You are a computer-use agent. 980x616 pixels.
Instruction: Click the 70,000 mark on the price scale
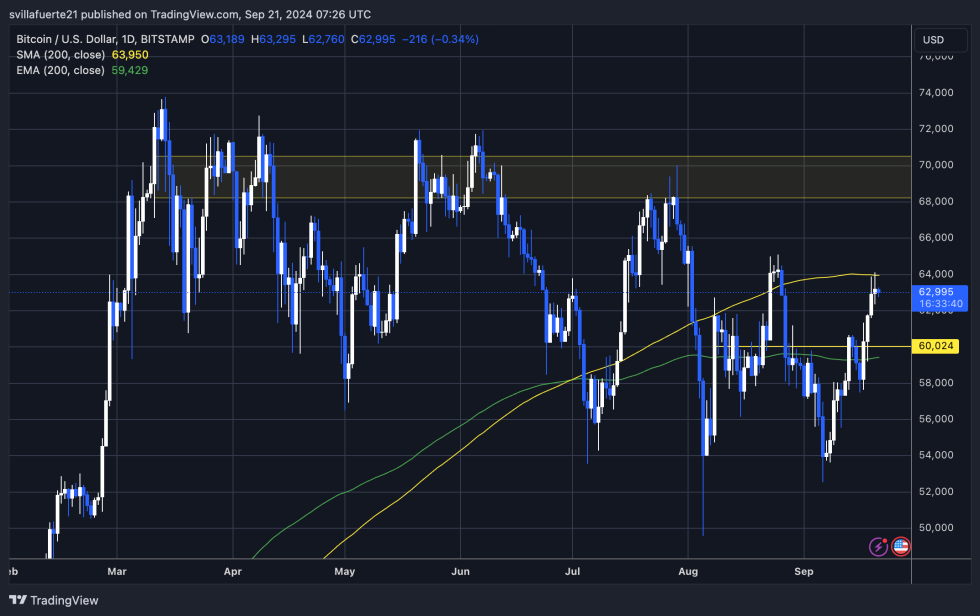pos(938,164)
